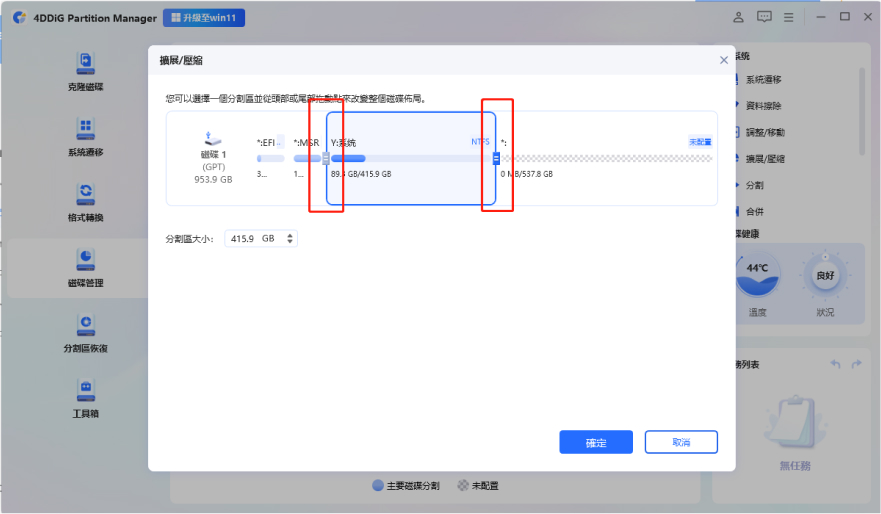The image size is (881, 514).
Task: Click the 主要磁碟分割 legend item
Action: [406, 485]
